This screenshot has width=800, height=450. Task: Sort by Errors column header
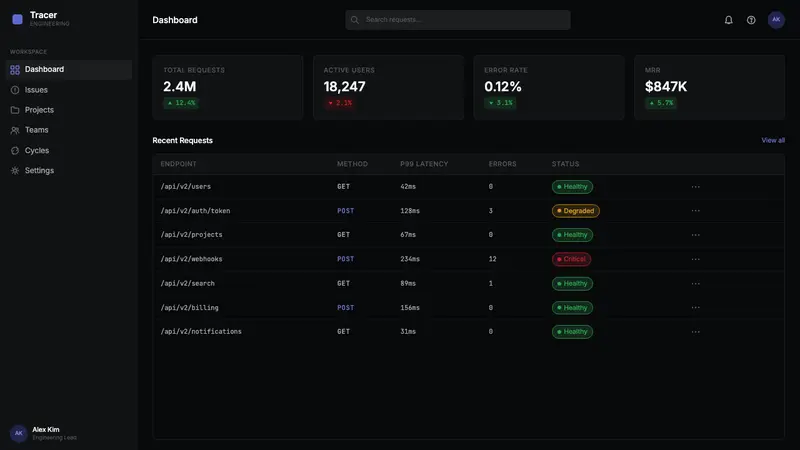[x=503, y=164]
